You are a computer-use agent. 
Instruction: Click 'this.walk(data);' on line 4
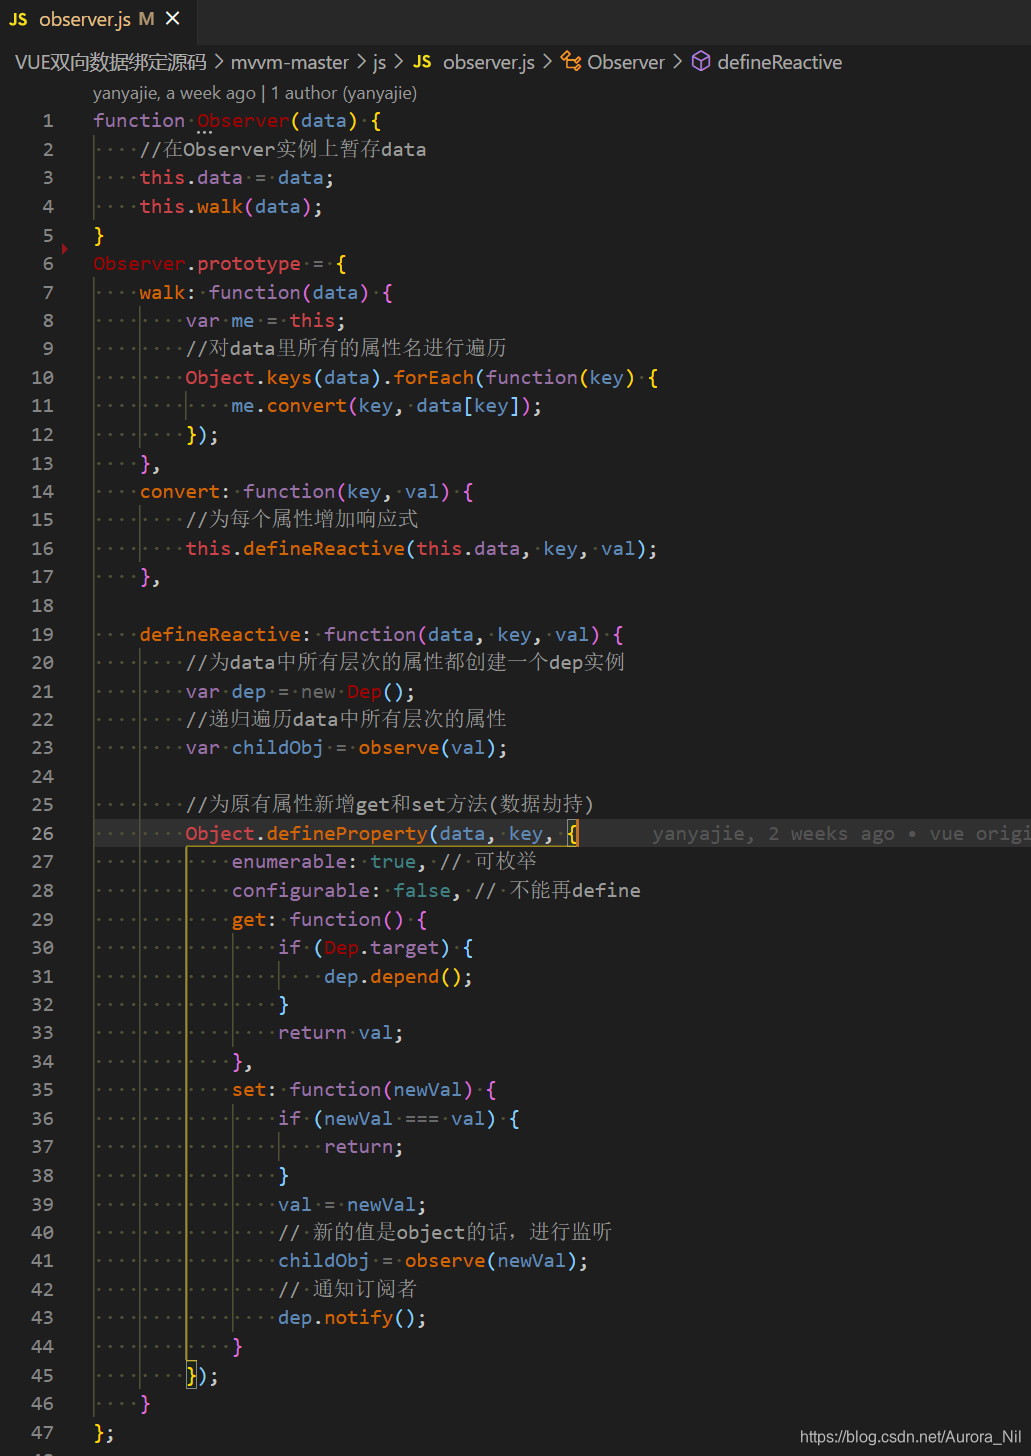pos(231,207)
